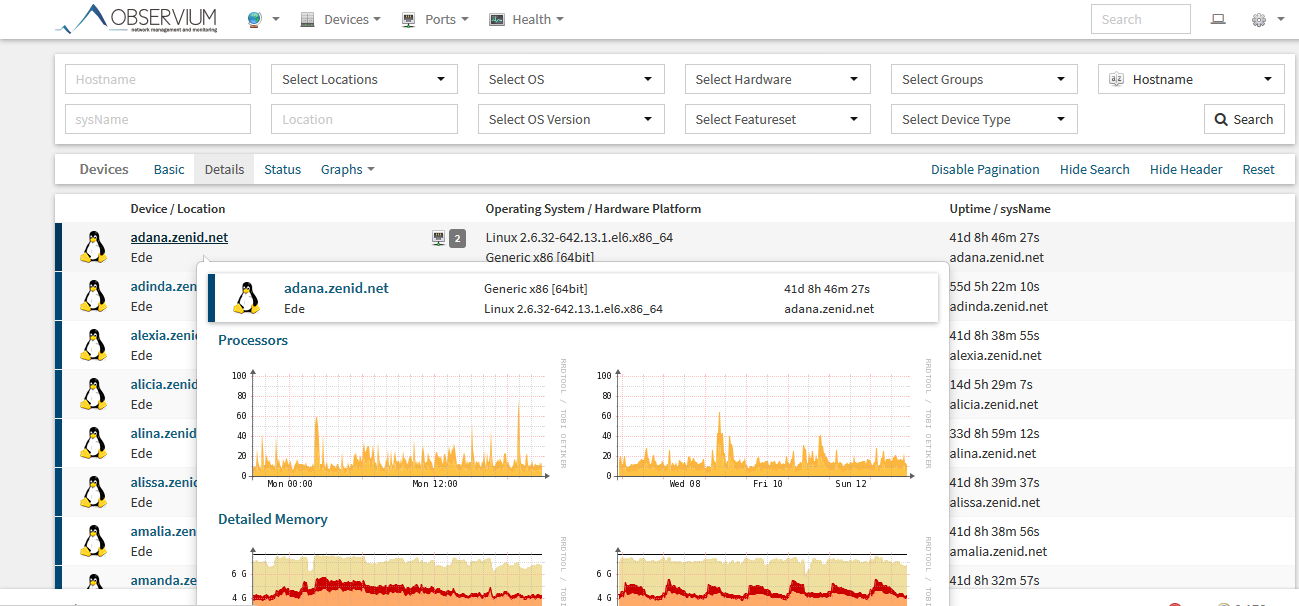Click the Observium logo

[x=136, y=19]
